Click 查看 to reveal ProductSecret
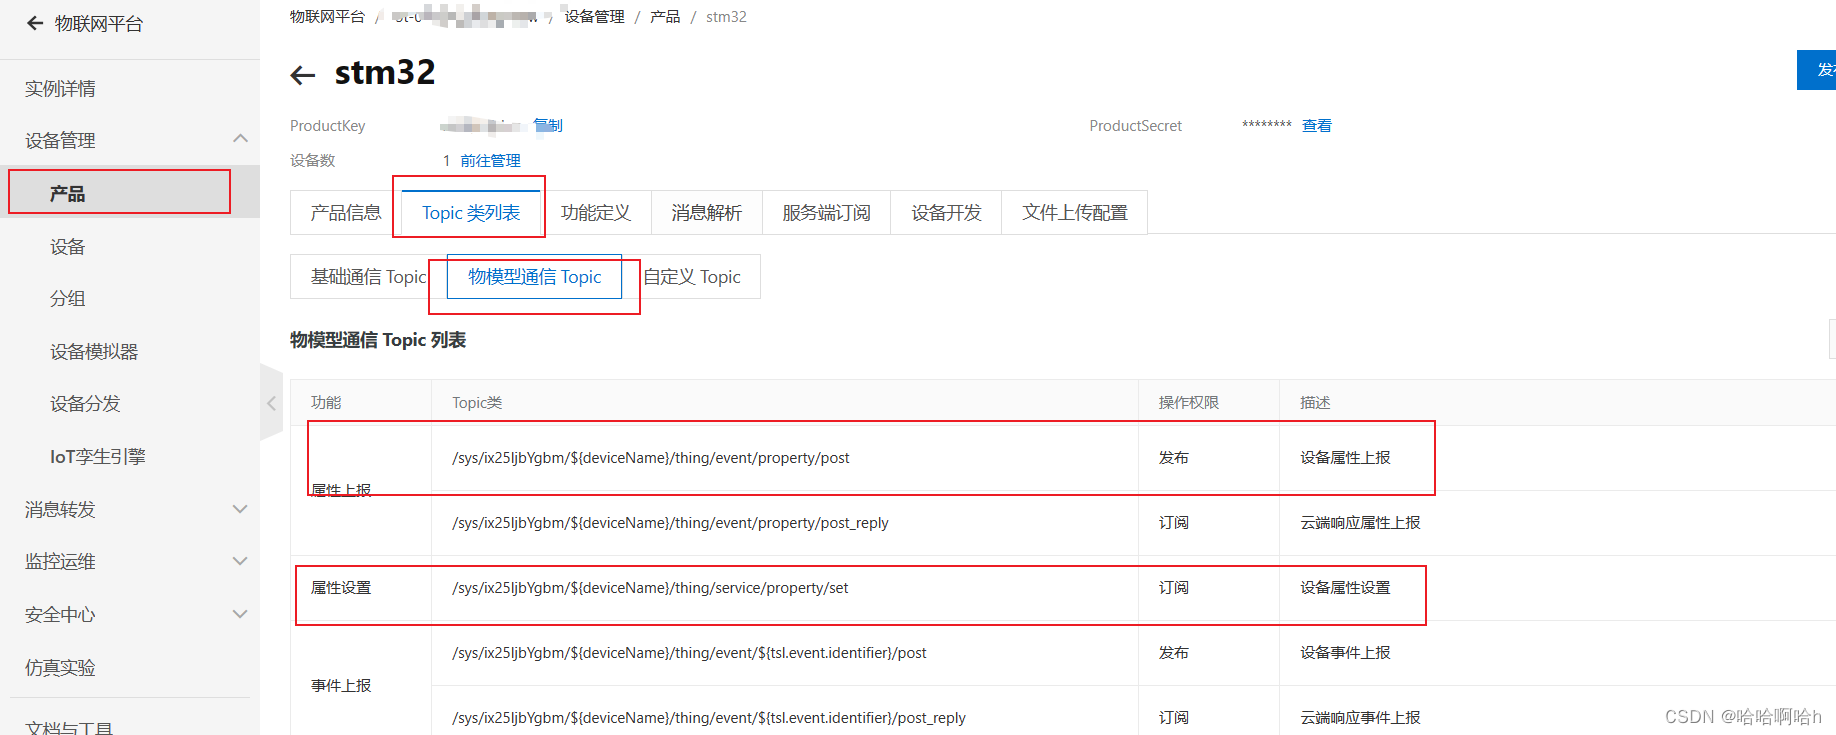 click(x=1316, y=126)
